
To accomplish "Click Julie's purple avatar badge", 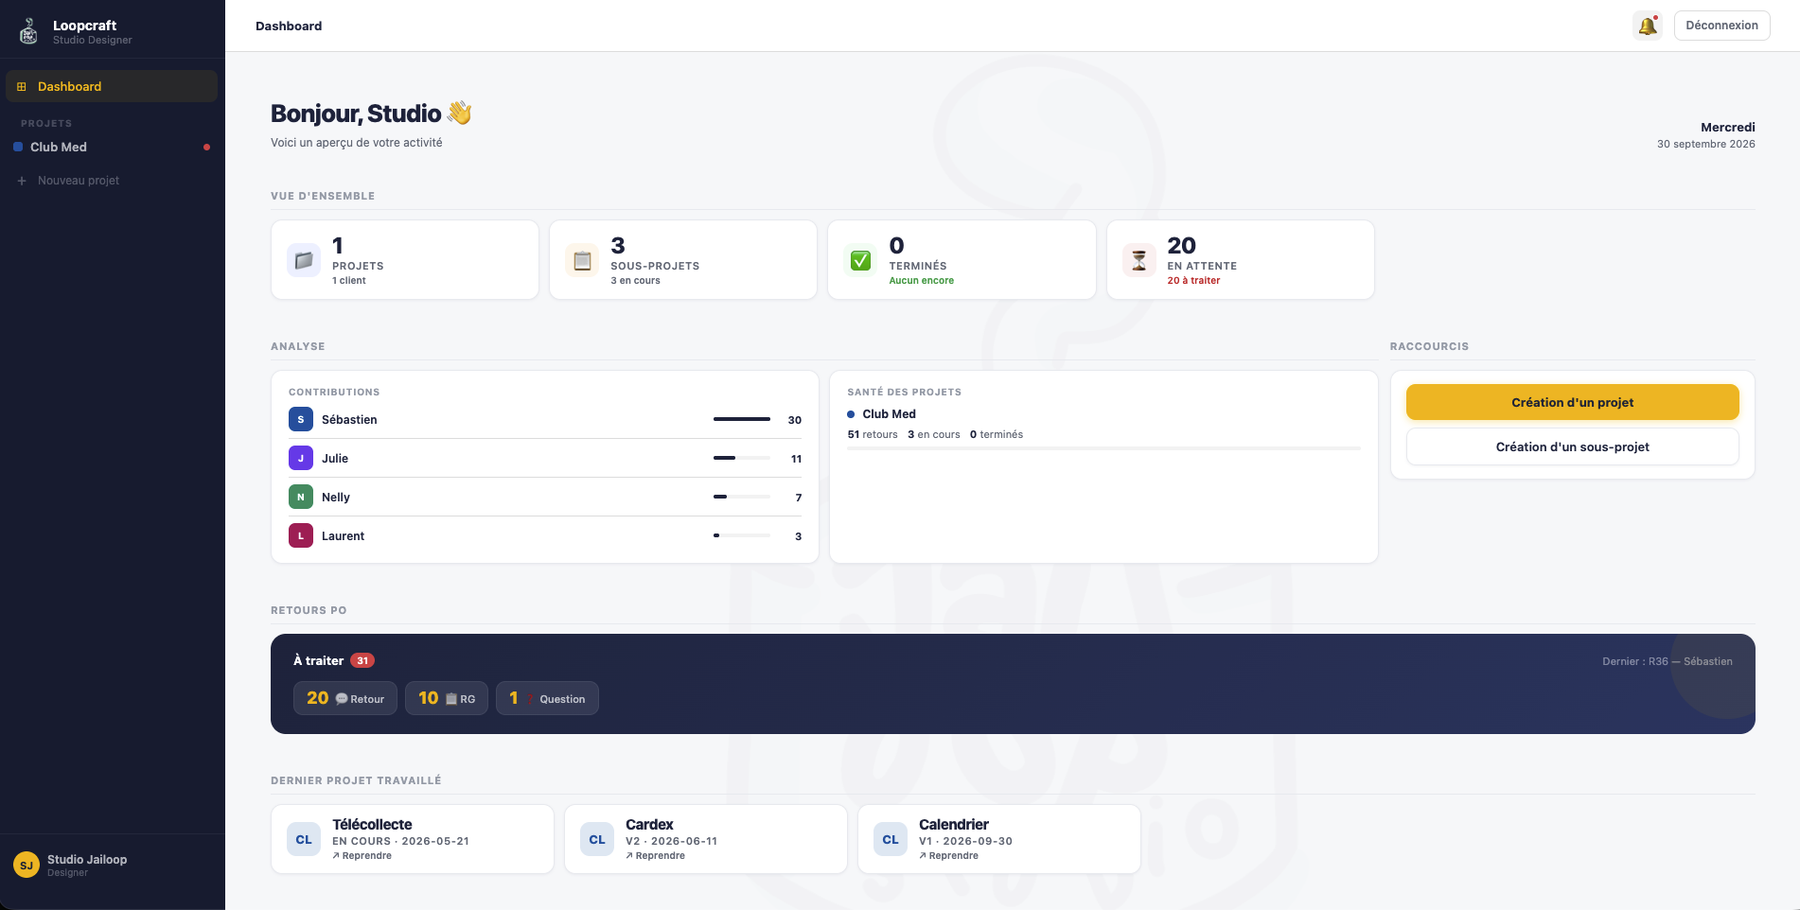I will point(301,458).
